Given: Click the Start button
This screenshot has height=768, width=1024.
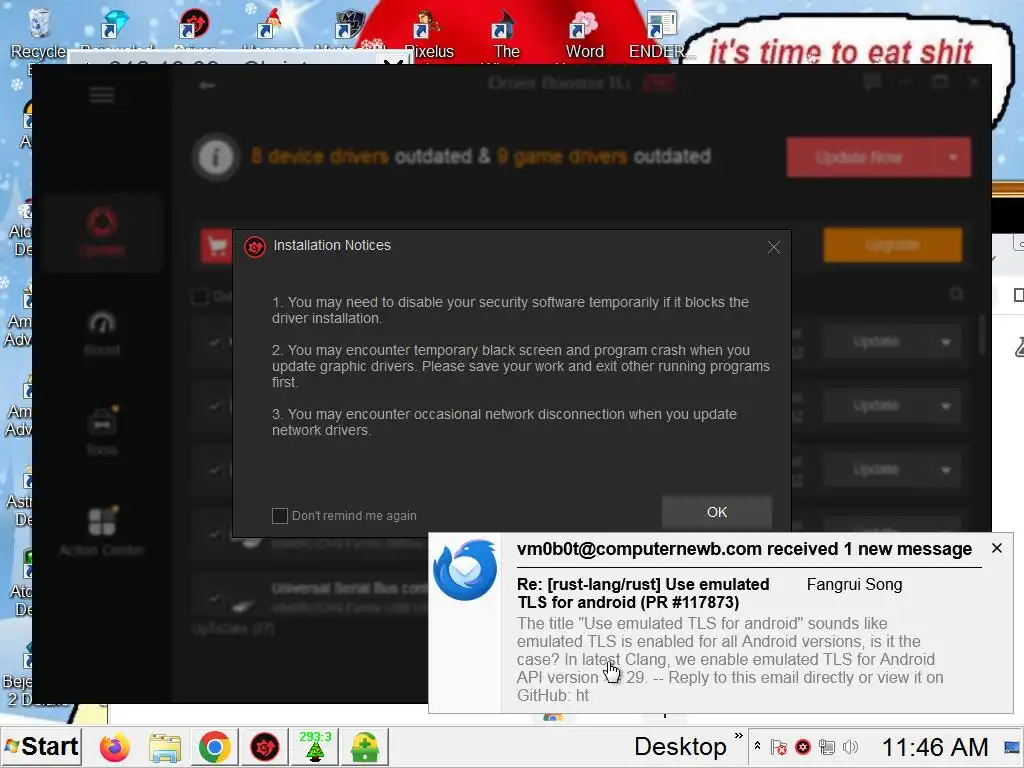Looking at the screenshot, I should coord(40,746).
